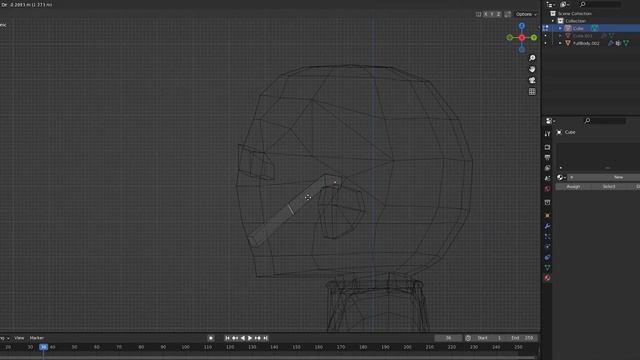Open the View menu in timeline
640x360 pixels.
pyautogui.click(x=19, y=338)
